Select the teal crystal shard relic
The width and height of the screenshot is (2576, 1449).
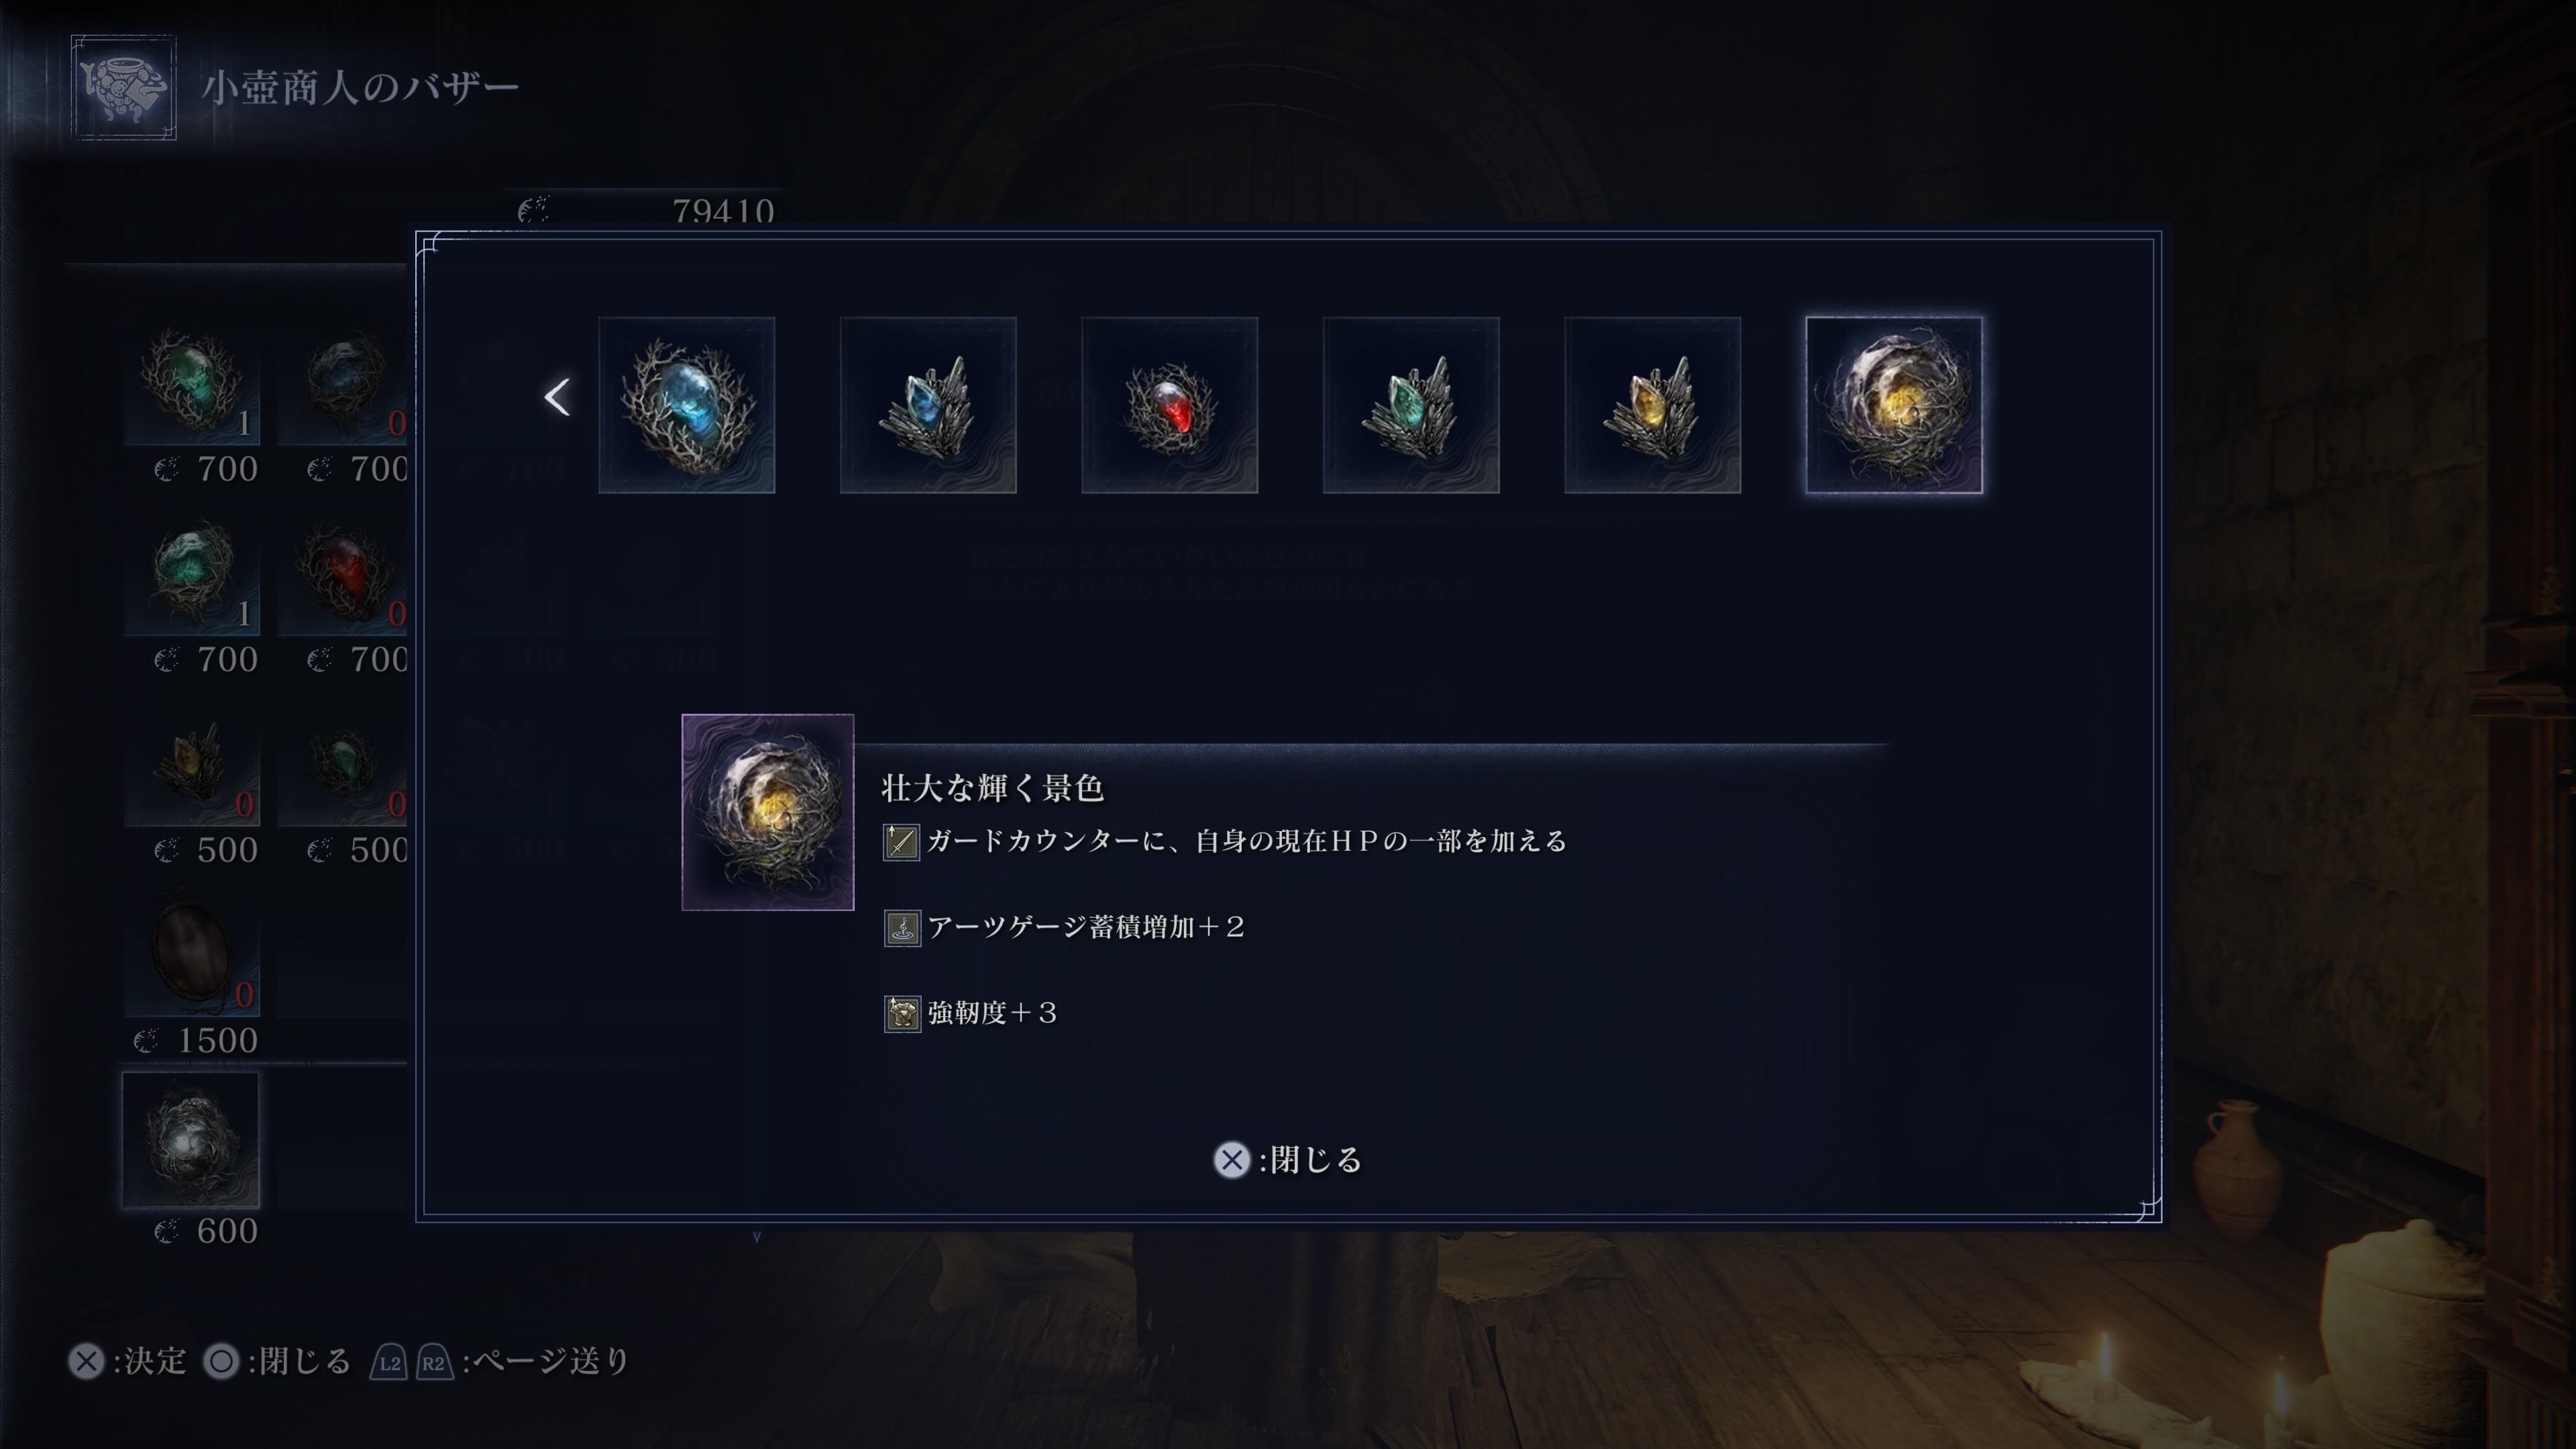click(1411, 405)
